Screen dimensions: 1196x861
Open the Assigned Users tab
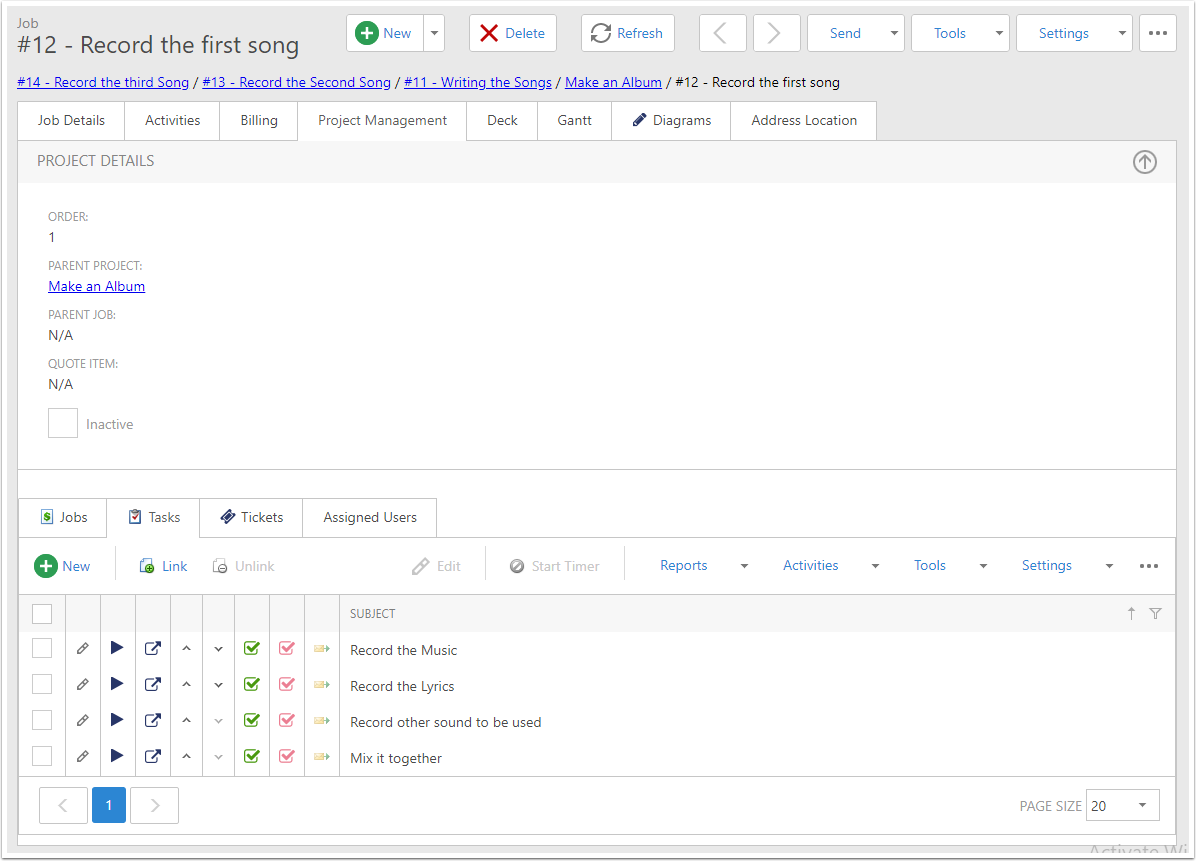click(x=369, y=517)
